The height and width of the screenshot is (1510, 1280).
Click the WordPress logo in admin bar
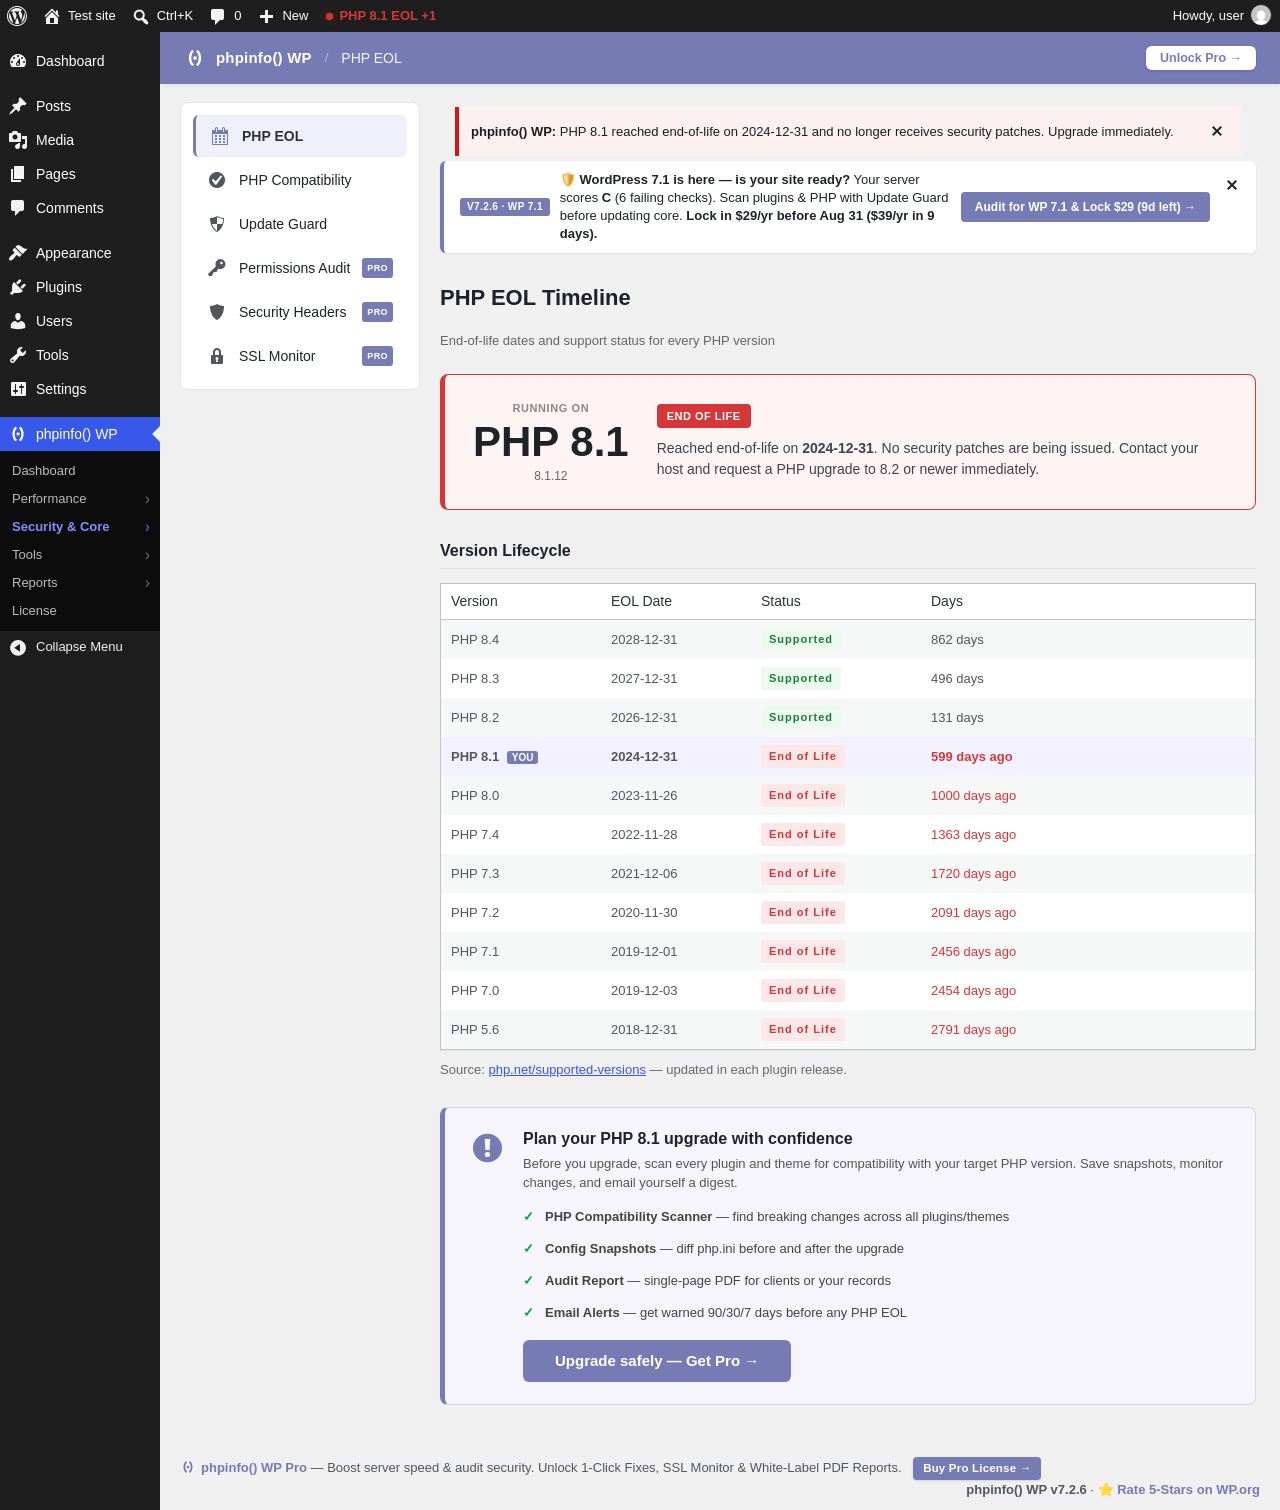click(17, 16)
